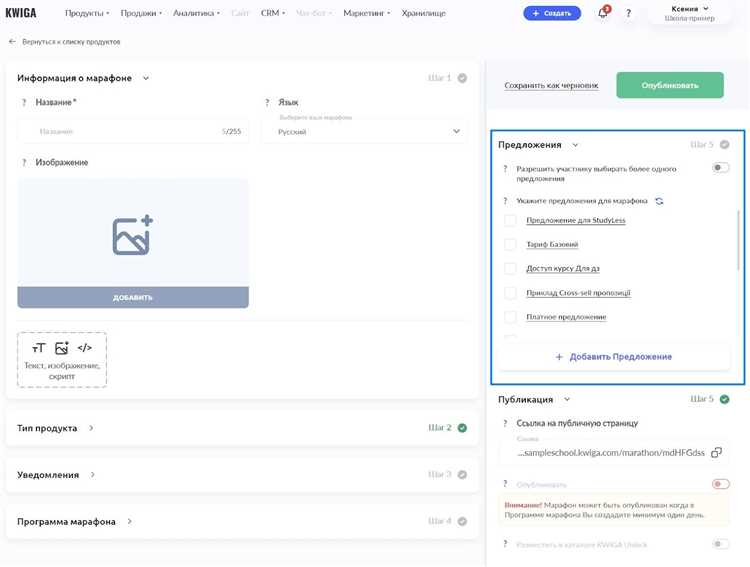Open Платное предложение offer link
Image resolution: width=750 pixels, height=567 pixels.
[566, 317]
